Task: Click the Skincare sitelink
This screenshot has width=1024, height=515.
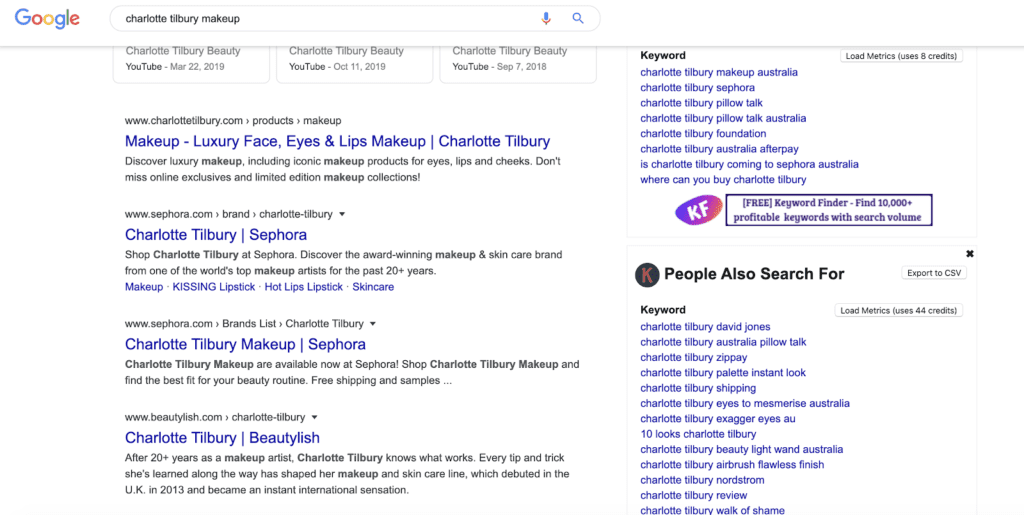Action: coord(373,287)
